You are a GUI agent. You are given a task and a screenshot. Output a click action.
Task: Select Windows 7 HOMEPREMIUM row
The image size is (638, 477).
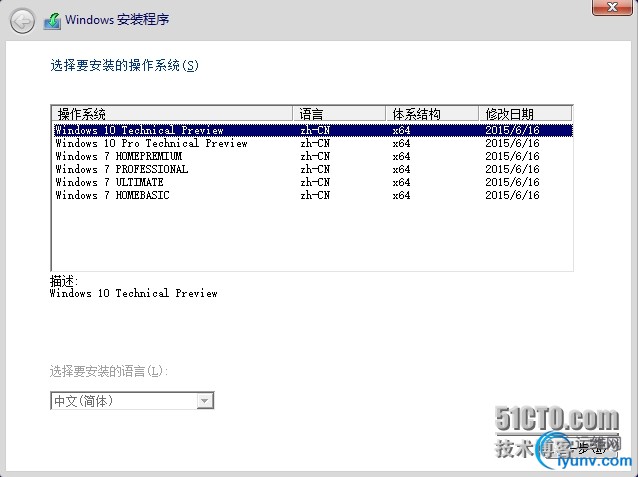[x=312, y=156]
